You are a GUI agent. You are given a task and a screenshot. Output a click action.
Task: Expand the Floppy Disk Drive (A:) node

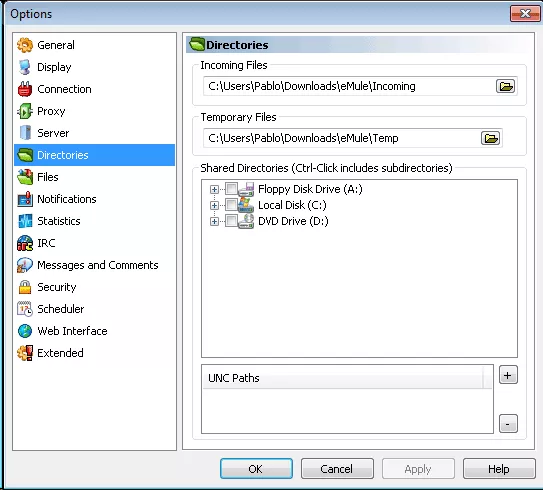click(214, 189)
